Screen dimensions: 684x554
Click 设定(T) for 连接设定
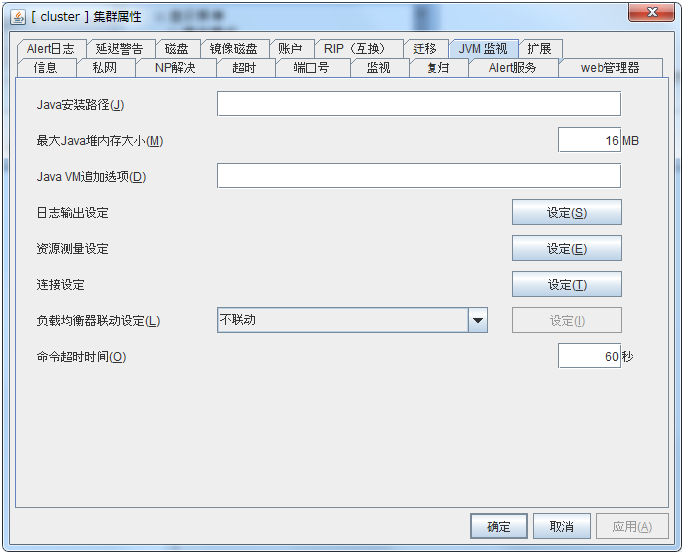pyautogui.click(x=567, y=284)
